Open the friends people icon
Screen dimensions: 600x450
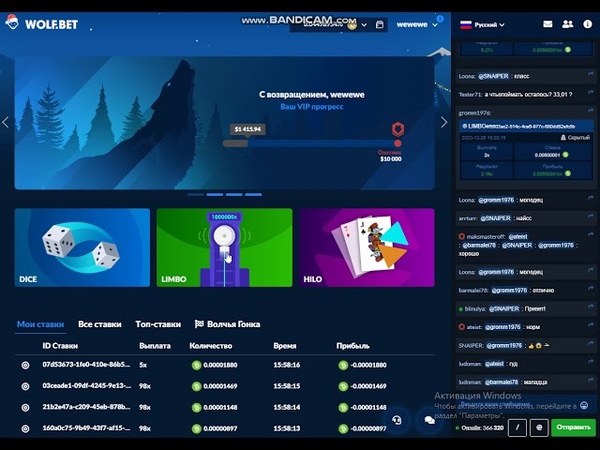pos(567,24)
